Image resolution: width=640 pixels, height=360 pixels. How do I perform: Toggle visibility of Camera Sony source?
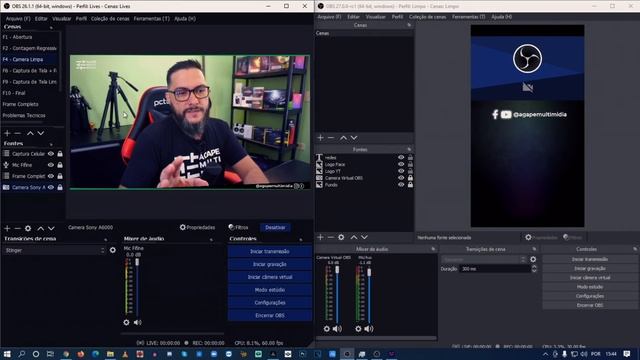(x=51, y=187)
